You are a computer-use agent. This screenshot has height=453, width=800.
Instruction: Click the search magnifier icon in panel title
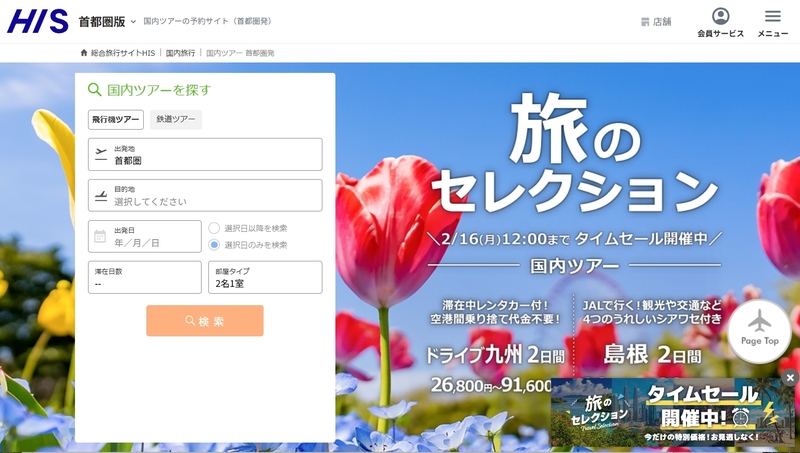click(x=95, y=90)
